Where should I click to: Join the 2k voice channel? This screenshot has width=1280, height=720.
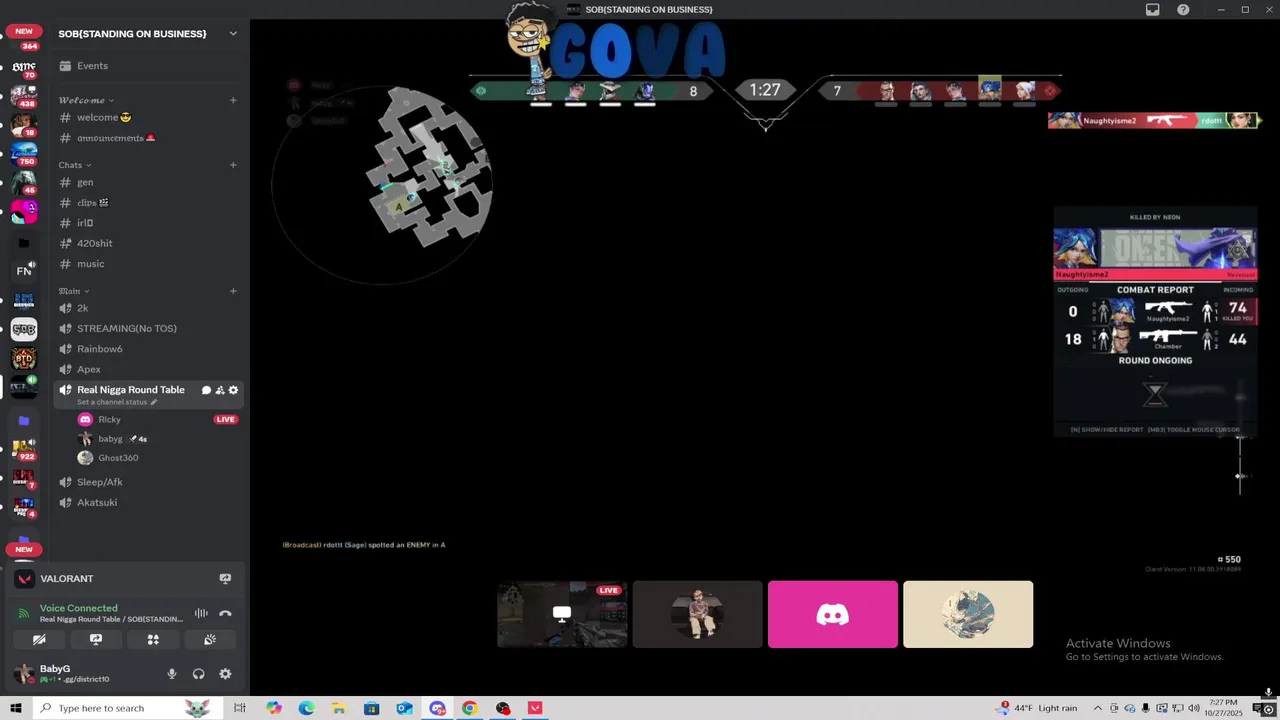pos(148,308)
